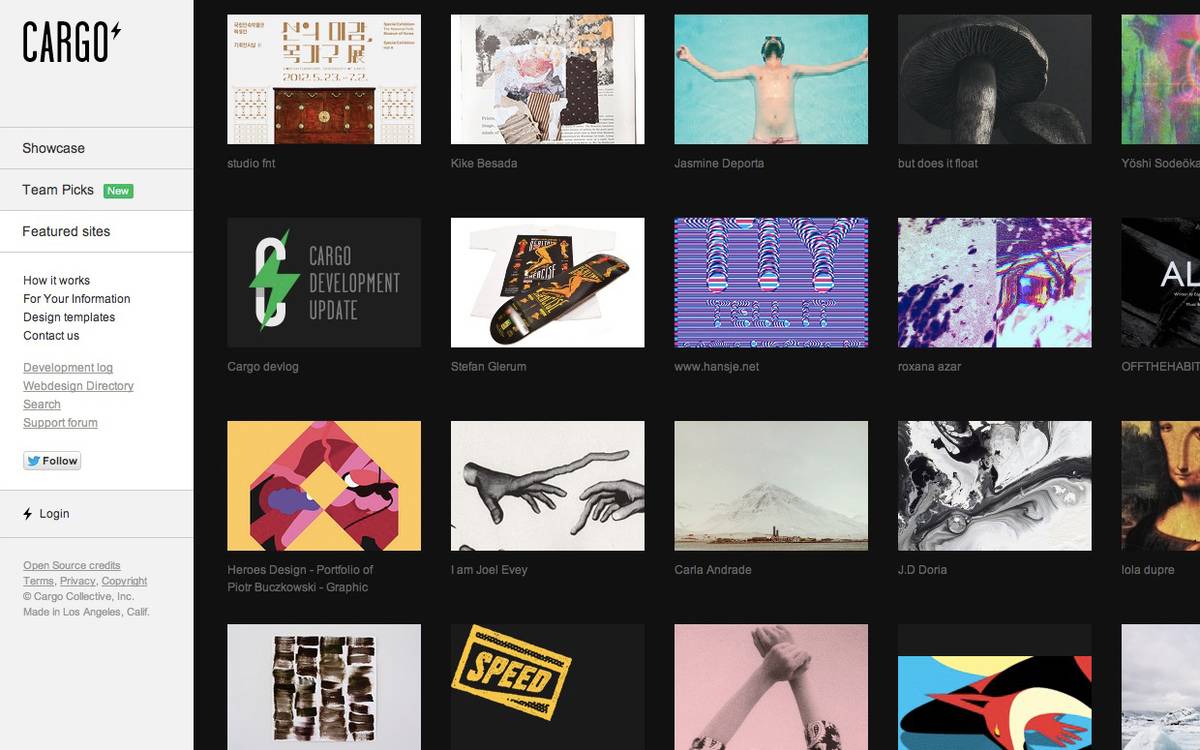
Task: Open the Jasmine Deporta swimmer thumbnail
Action: point(771,79)
